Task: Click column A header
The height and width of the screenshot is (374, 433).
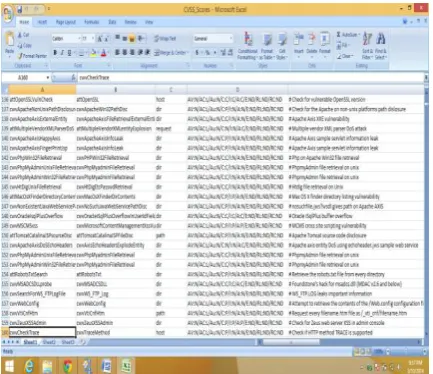Action: [x=42, y=90]
